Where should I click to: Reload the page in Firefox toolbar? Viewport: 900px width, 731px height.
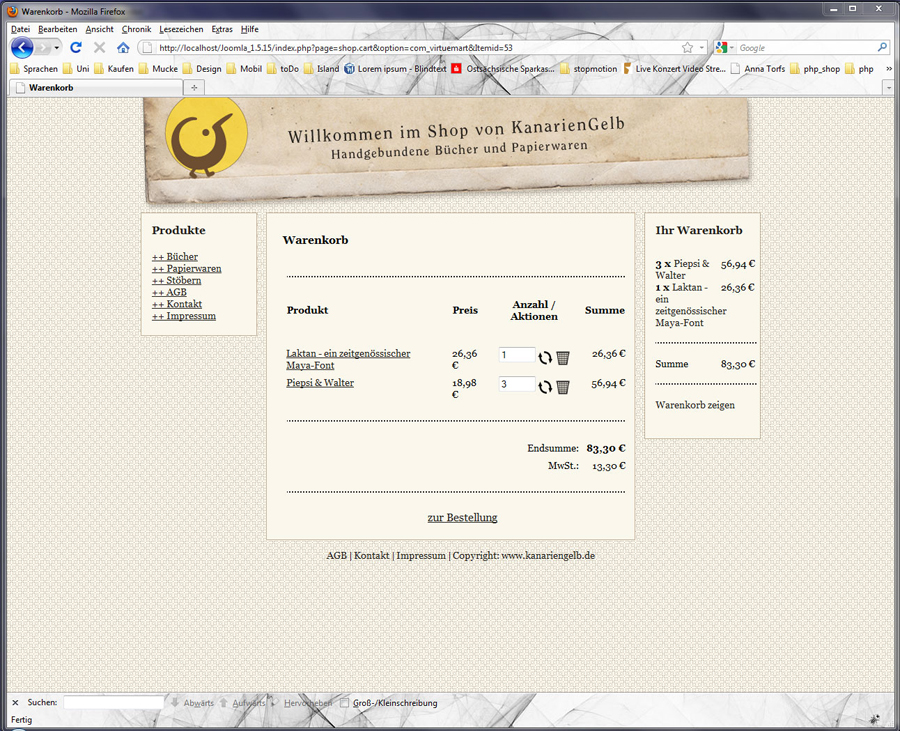tap(76, 48)
